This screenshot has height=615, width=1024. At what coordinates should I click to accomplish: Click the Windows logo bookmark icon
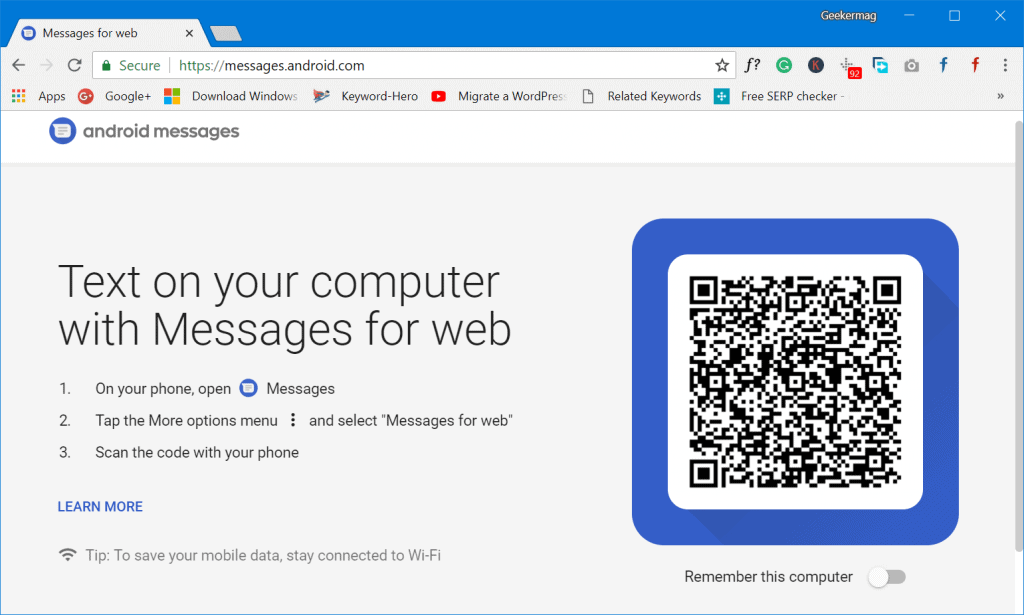pos(172,96)
